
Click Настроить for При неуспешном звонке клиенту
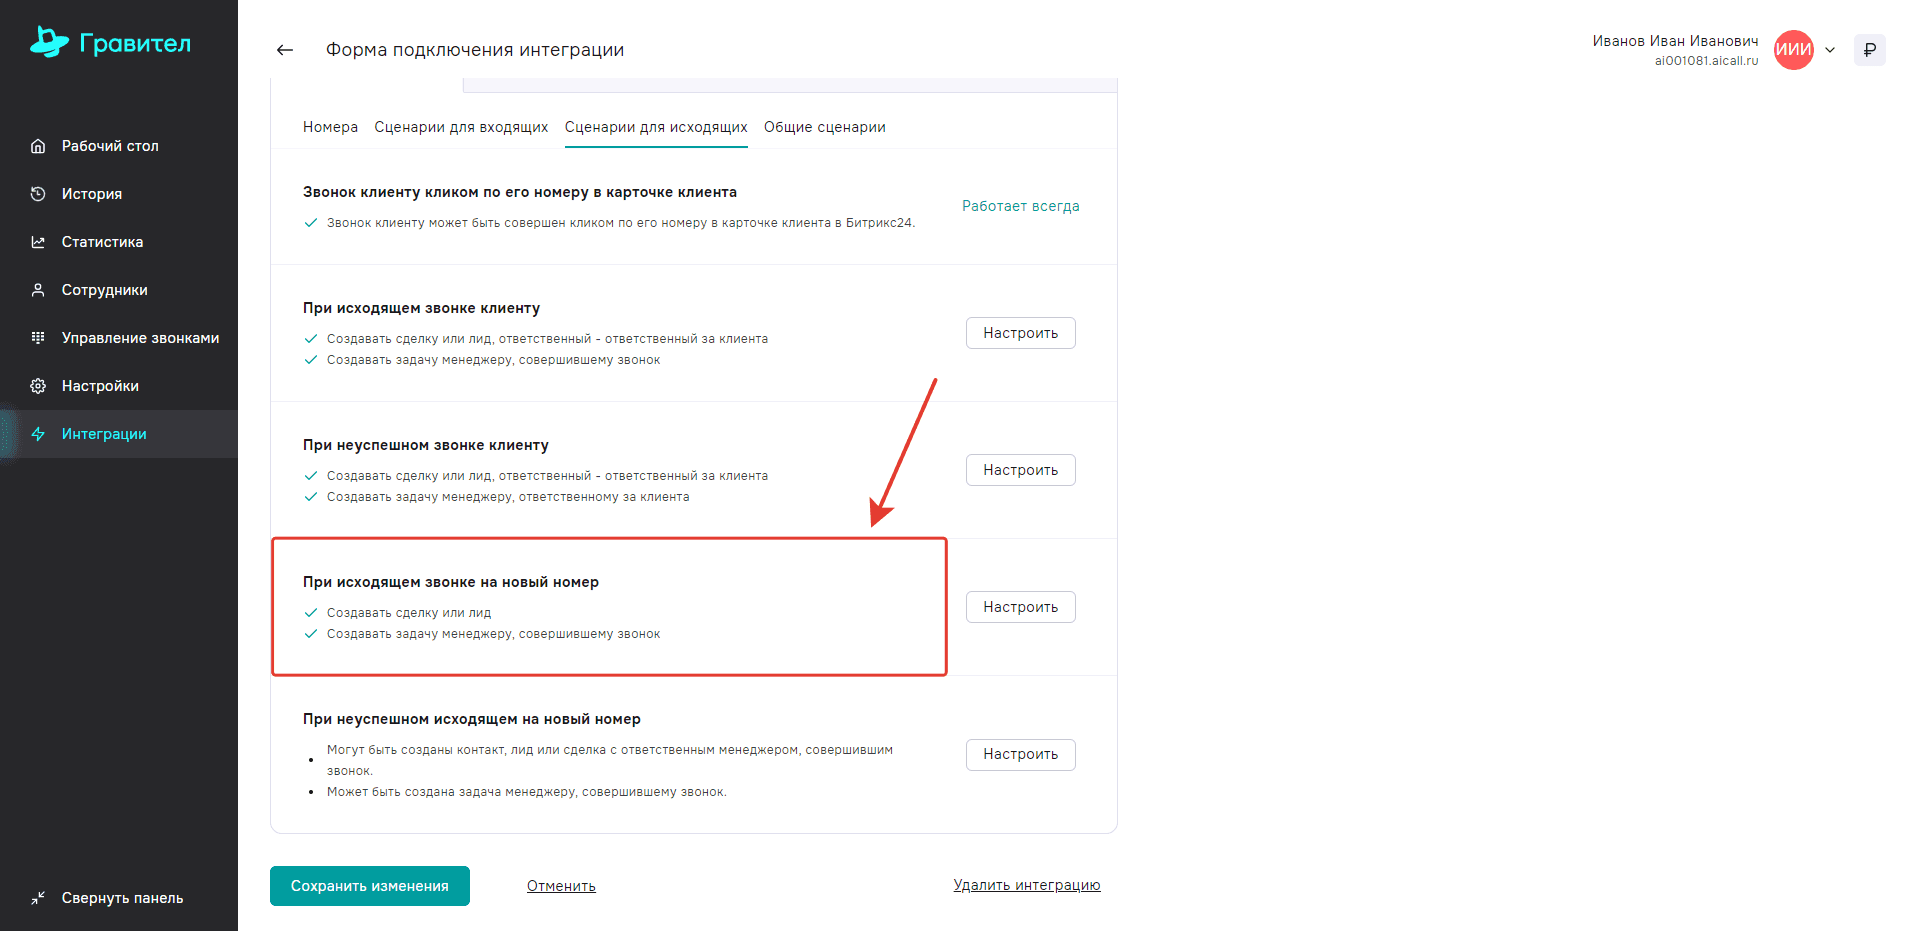coord(1020,470)
